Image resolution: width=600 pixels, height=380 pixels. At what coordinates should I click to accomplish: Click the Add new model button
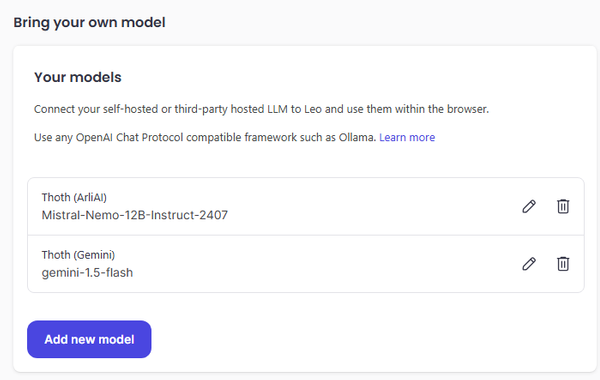click(89, 339)
